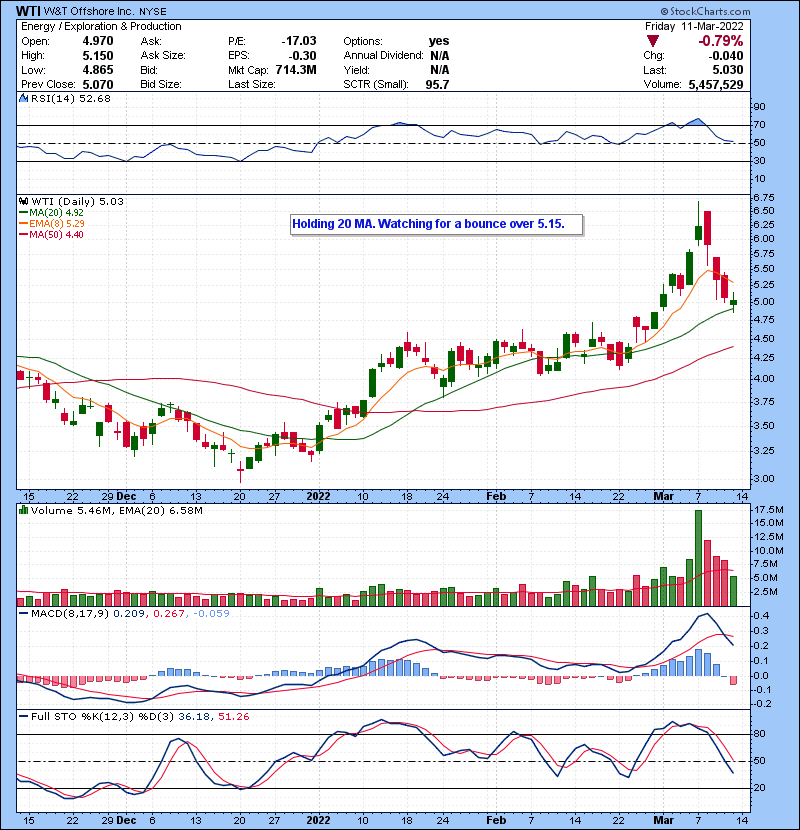This screenshot has height=830, width=800.
Task: Click the red down-triangle change indicator
Action: 652,41
